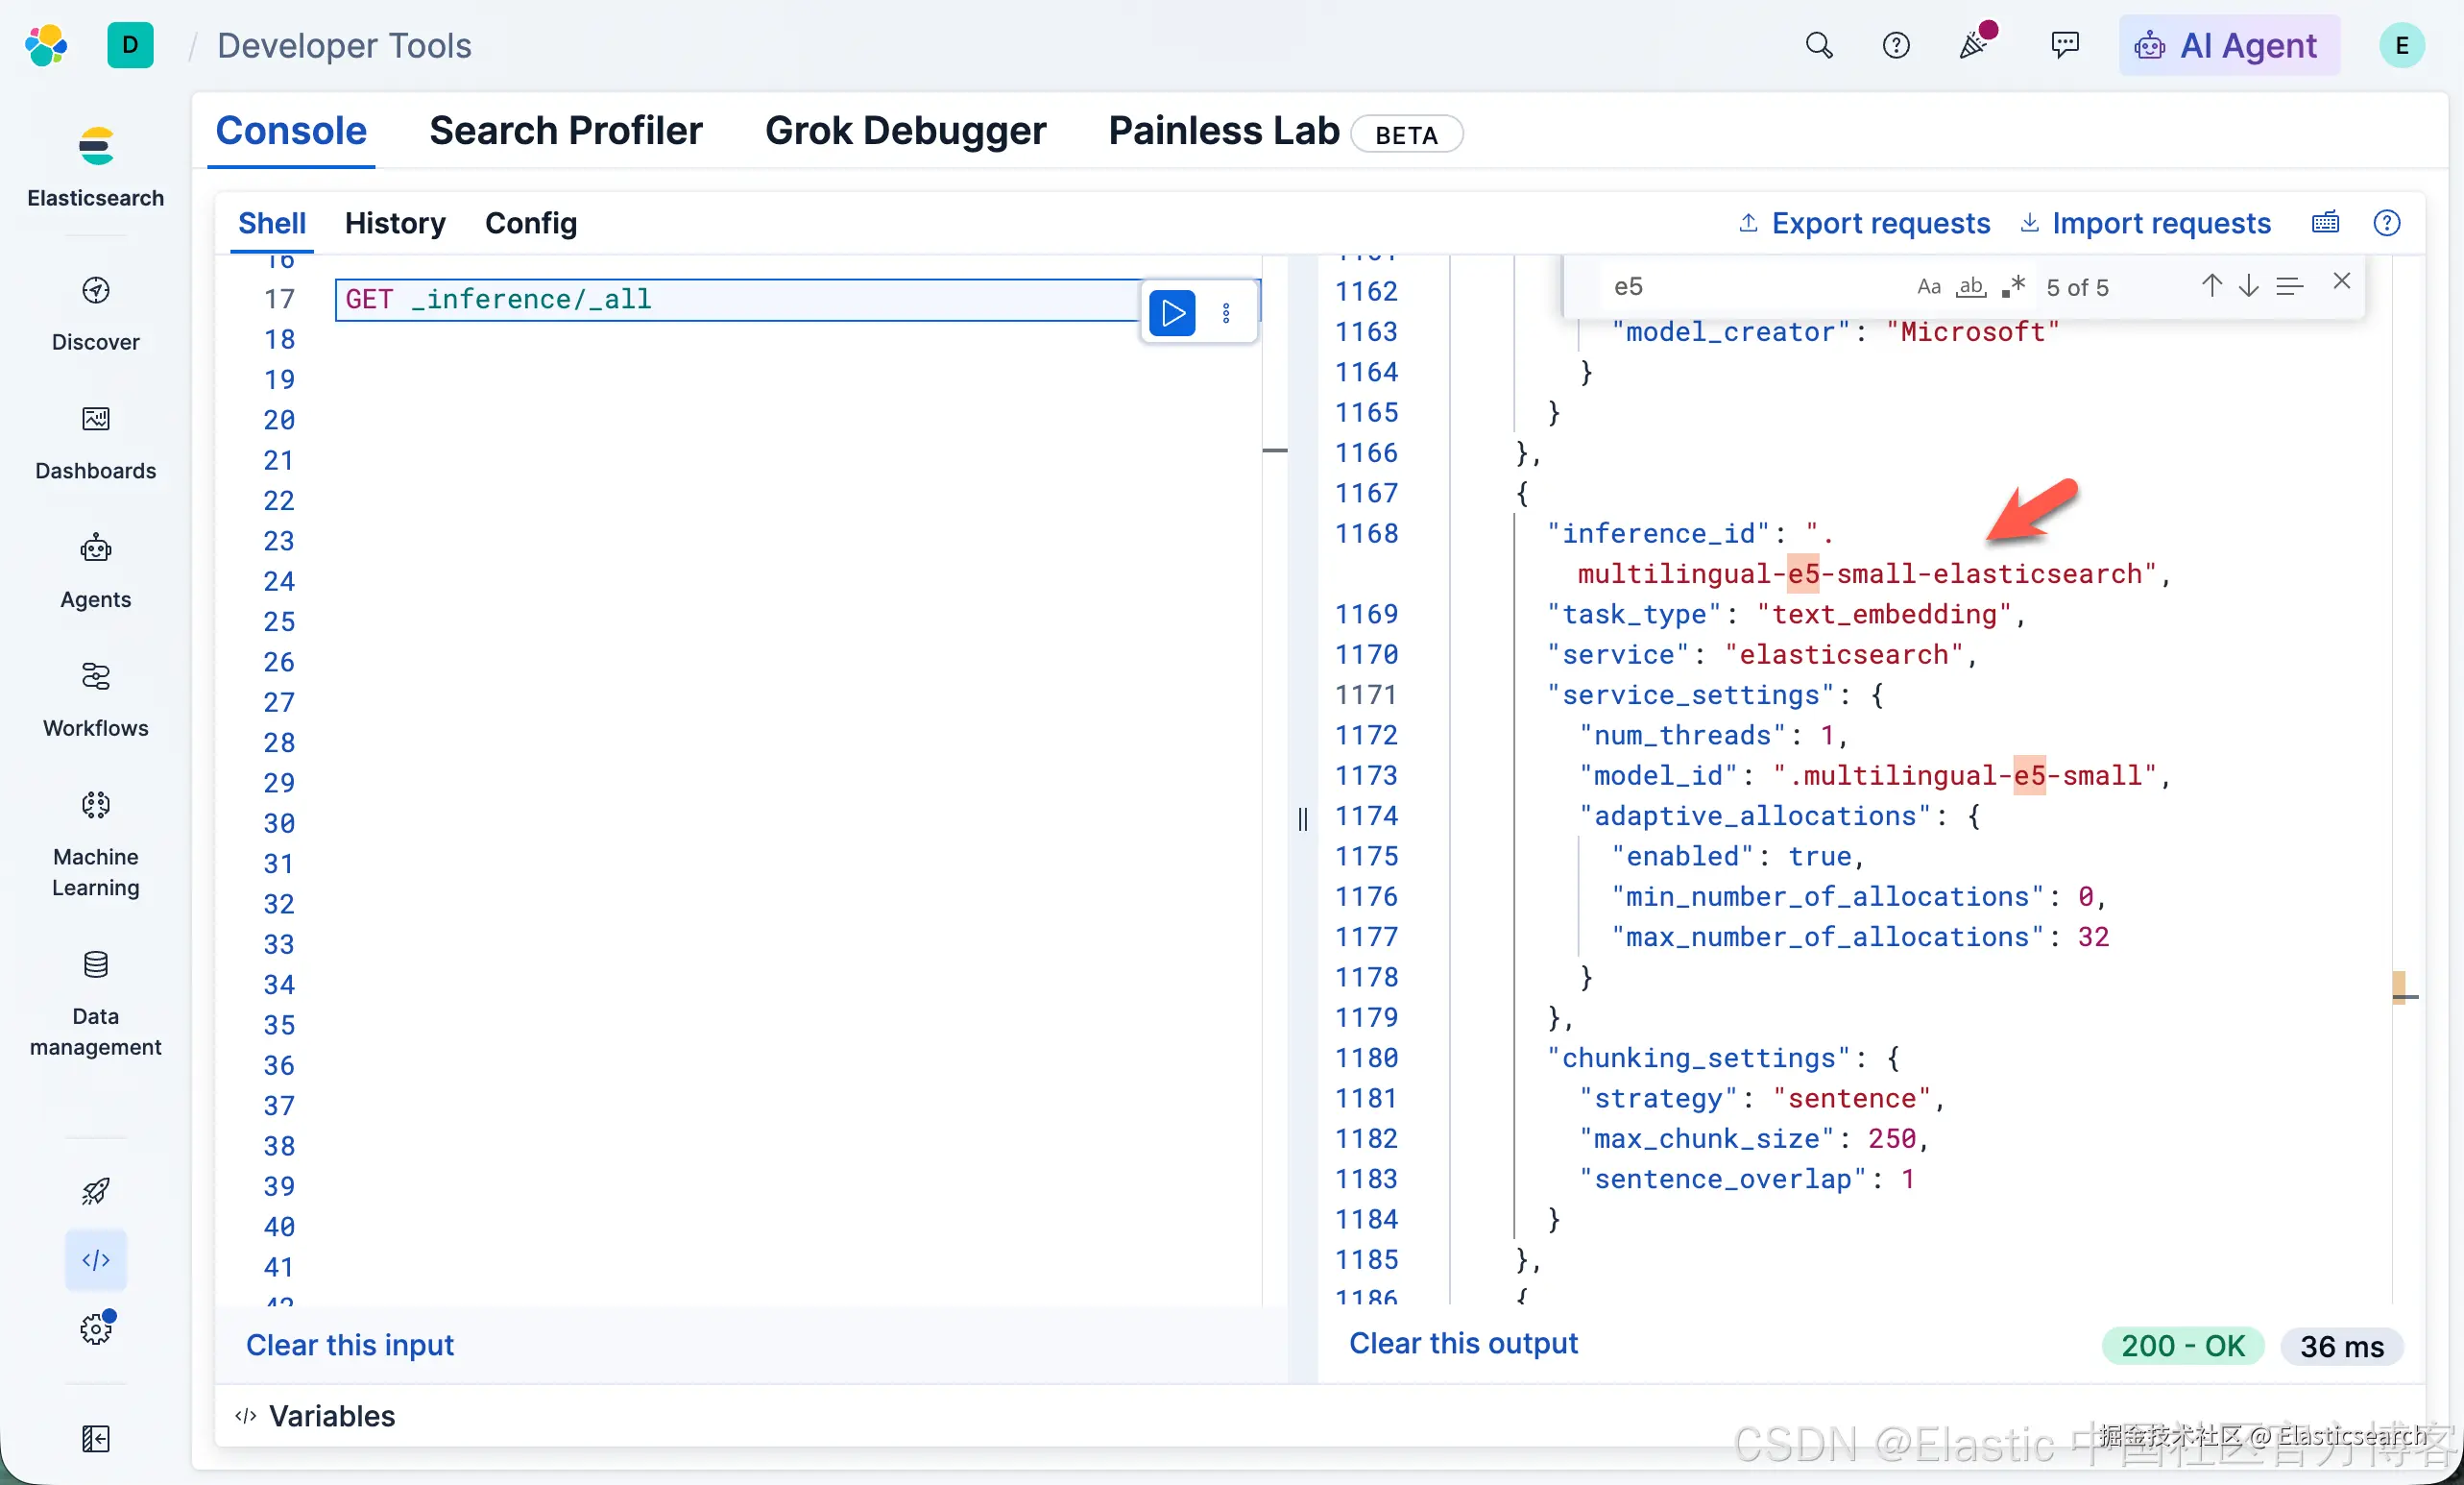Go to next find match arrow
Screen dimensions: 2464x1485
pos(2248,286)
